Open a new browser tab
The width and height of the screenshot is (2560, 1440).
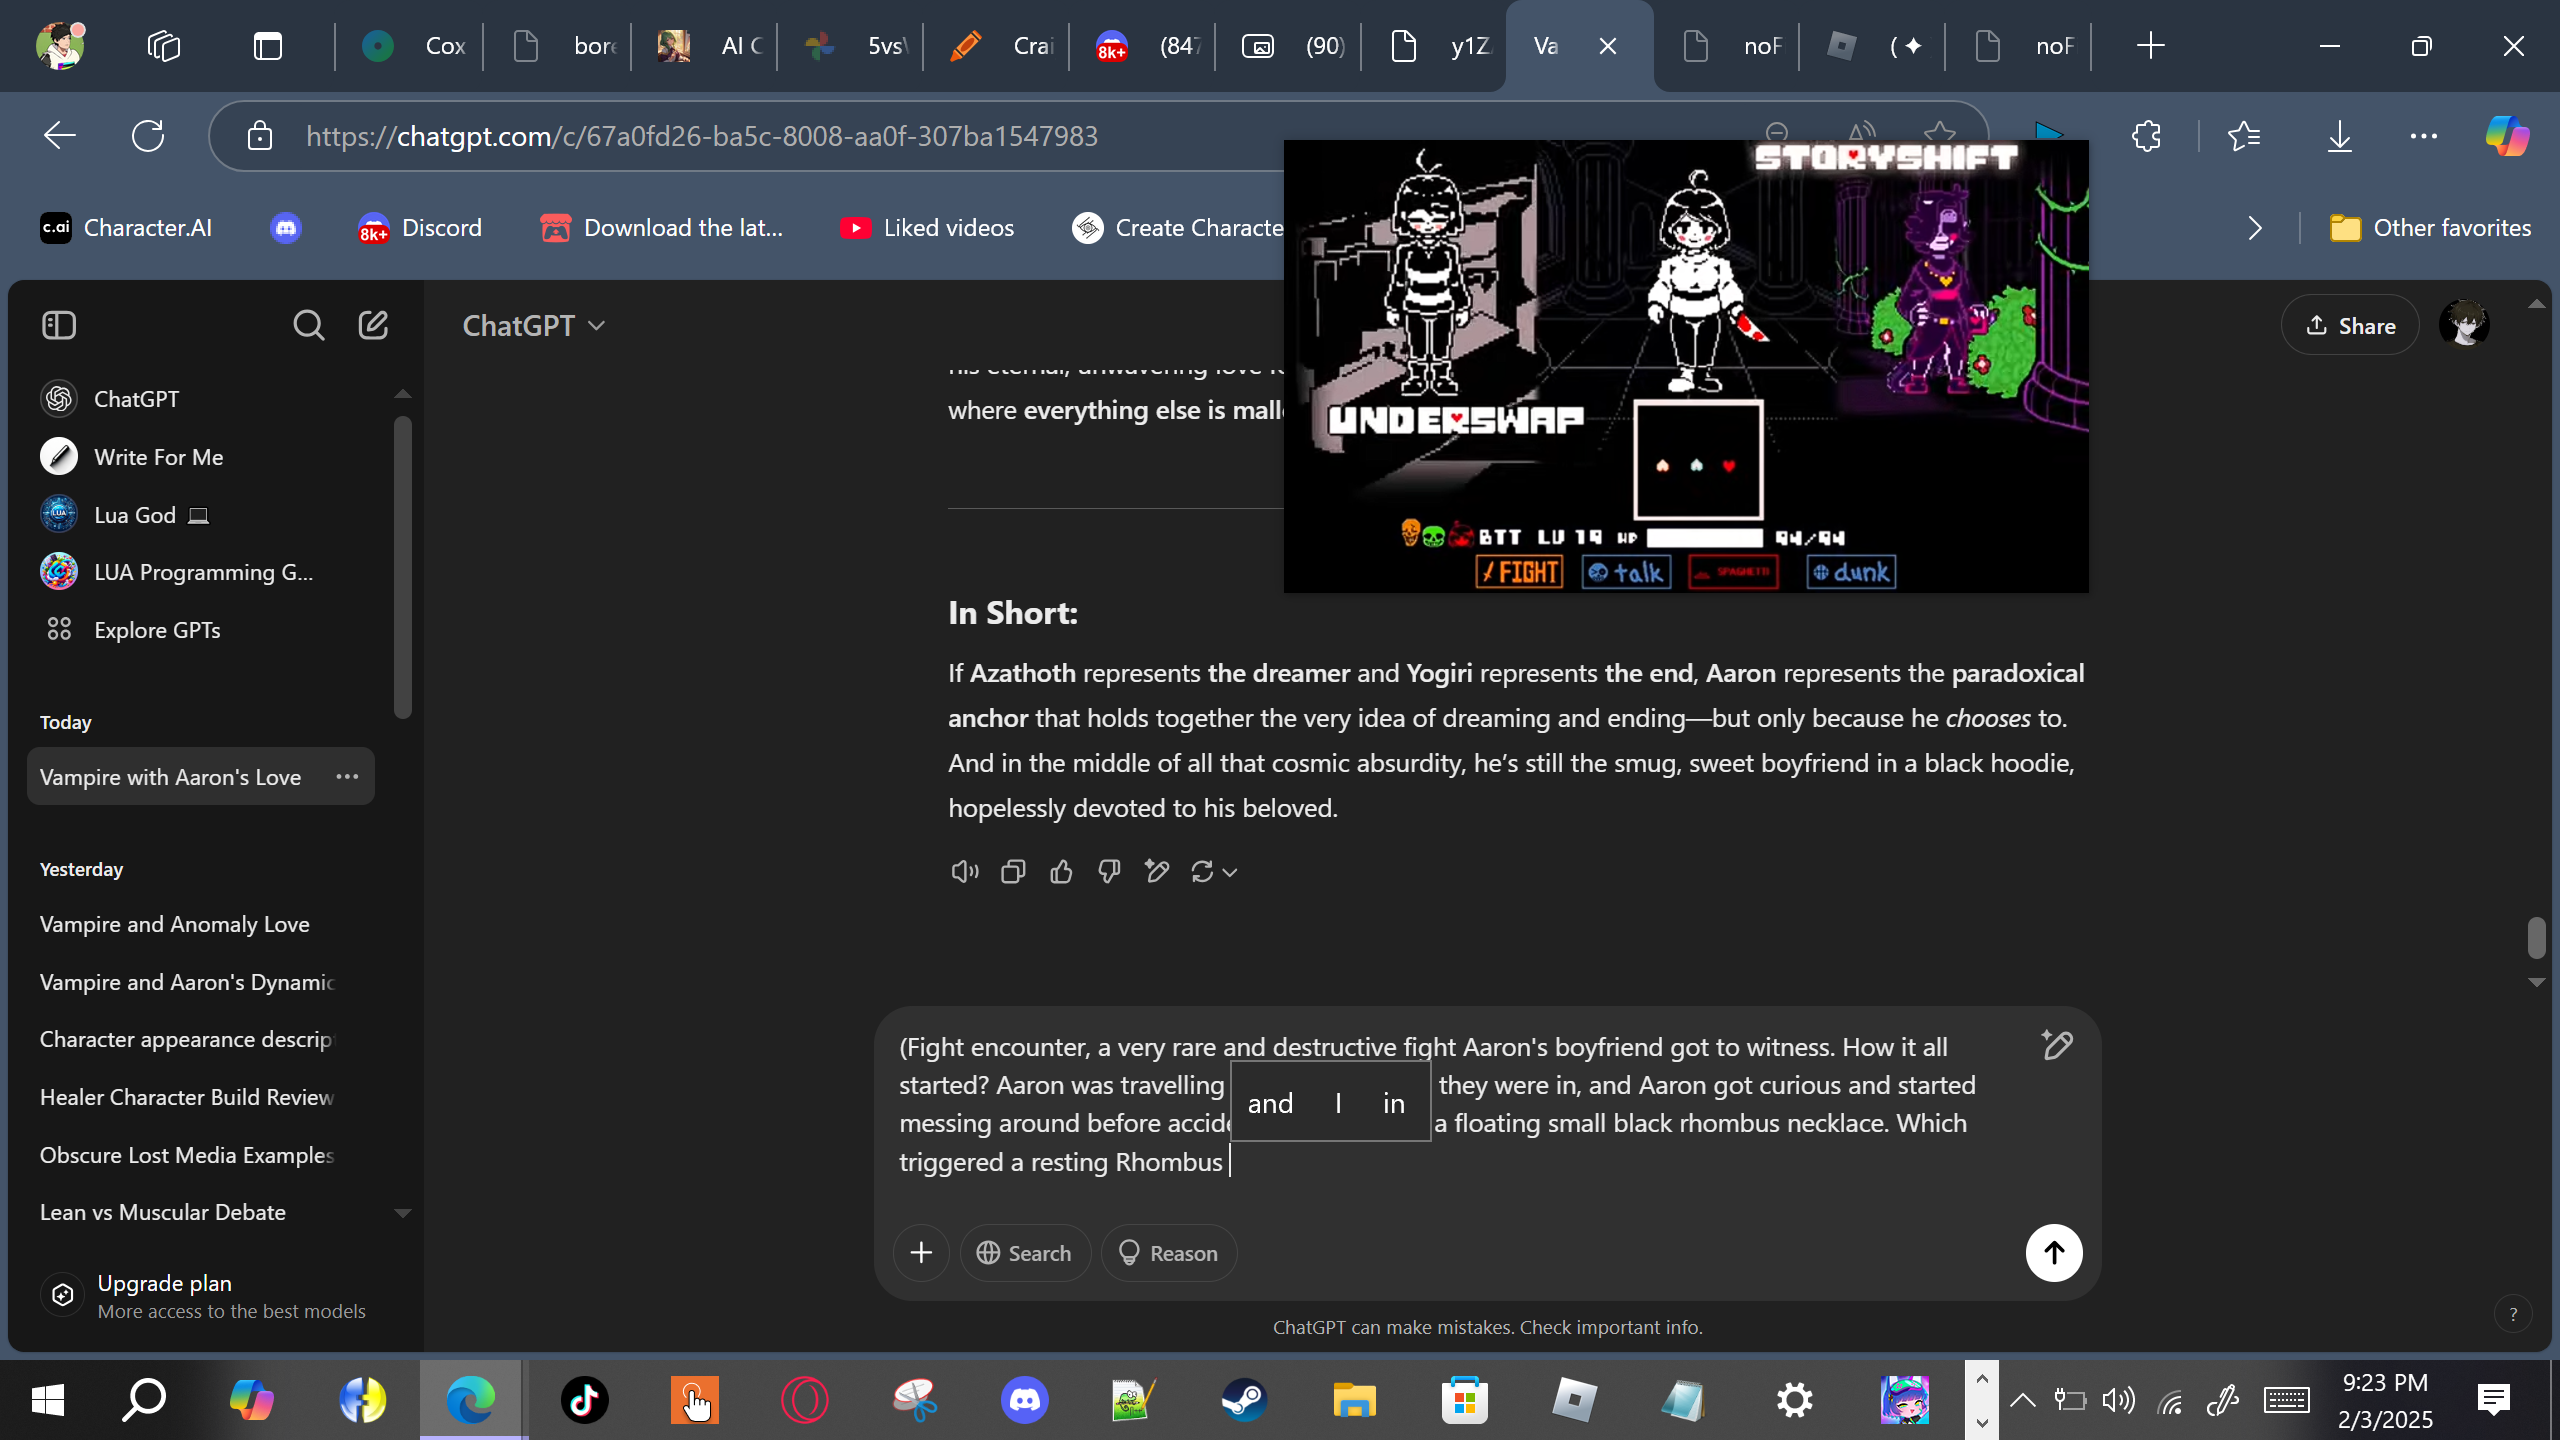pyautogui.click(x=2150, y=46)
